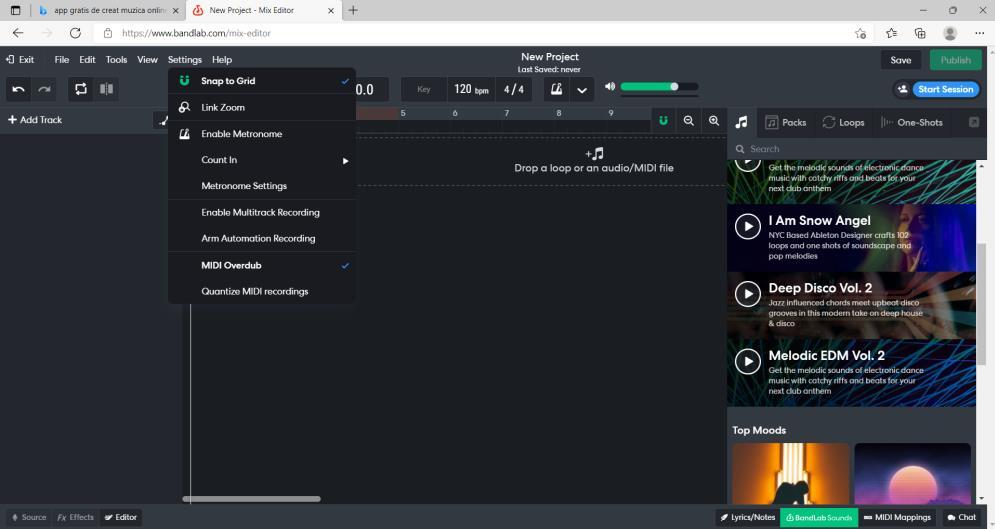995x529 pixels.
Task: Click Add Track
Action: click(35, 119)
